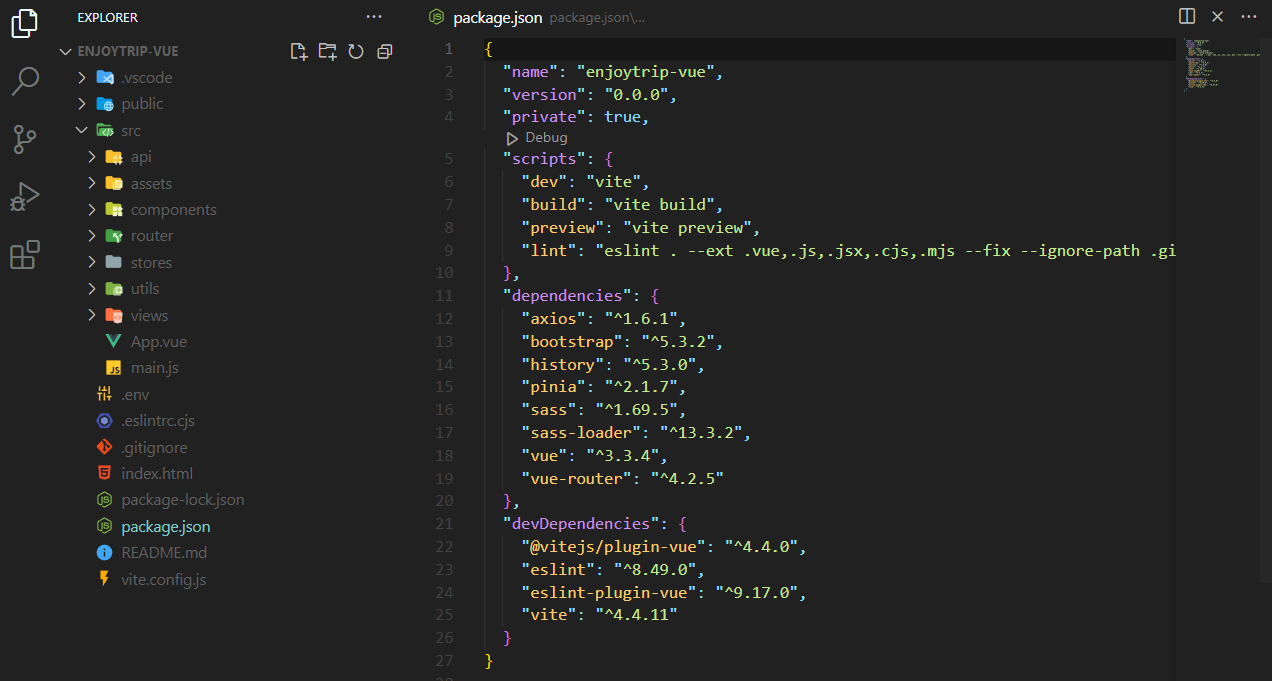Refresh the Explorer file tree
The image size is (1272, 681).
click(x=356, y=51)
